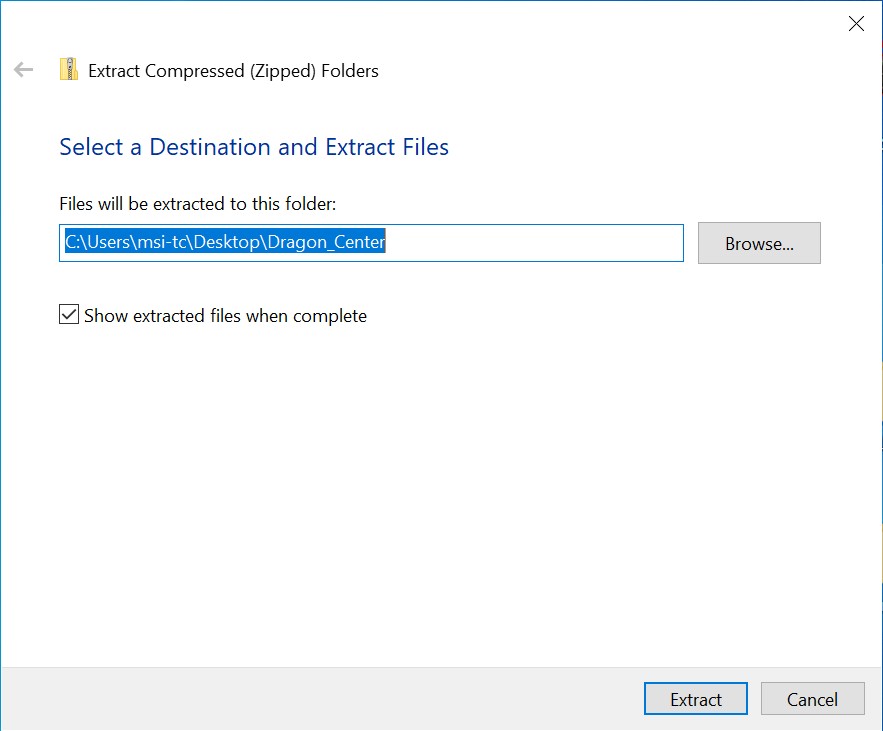Start extraction with the Extract button
The height and width of the screenshot is (731, 883).
[695, 699]
